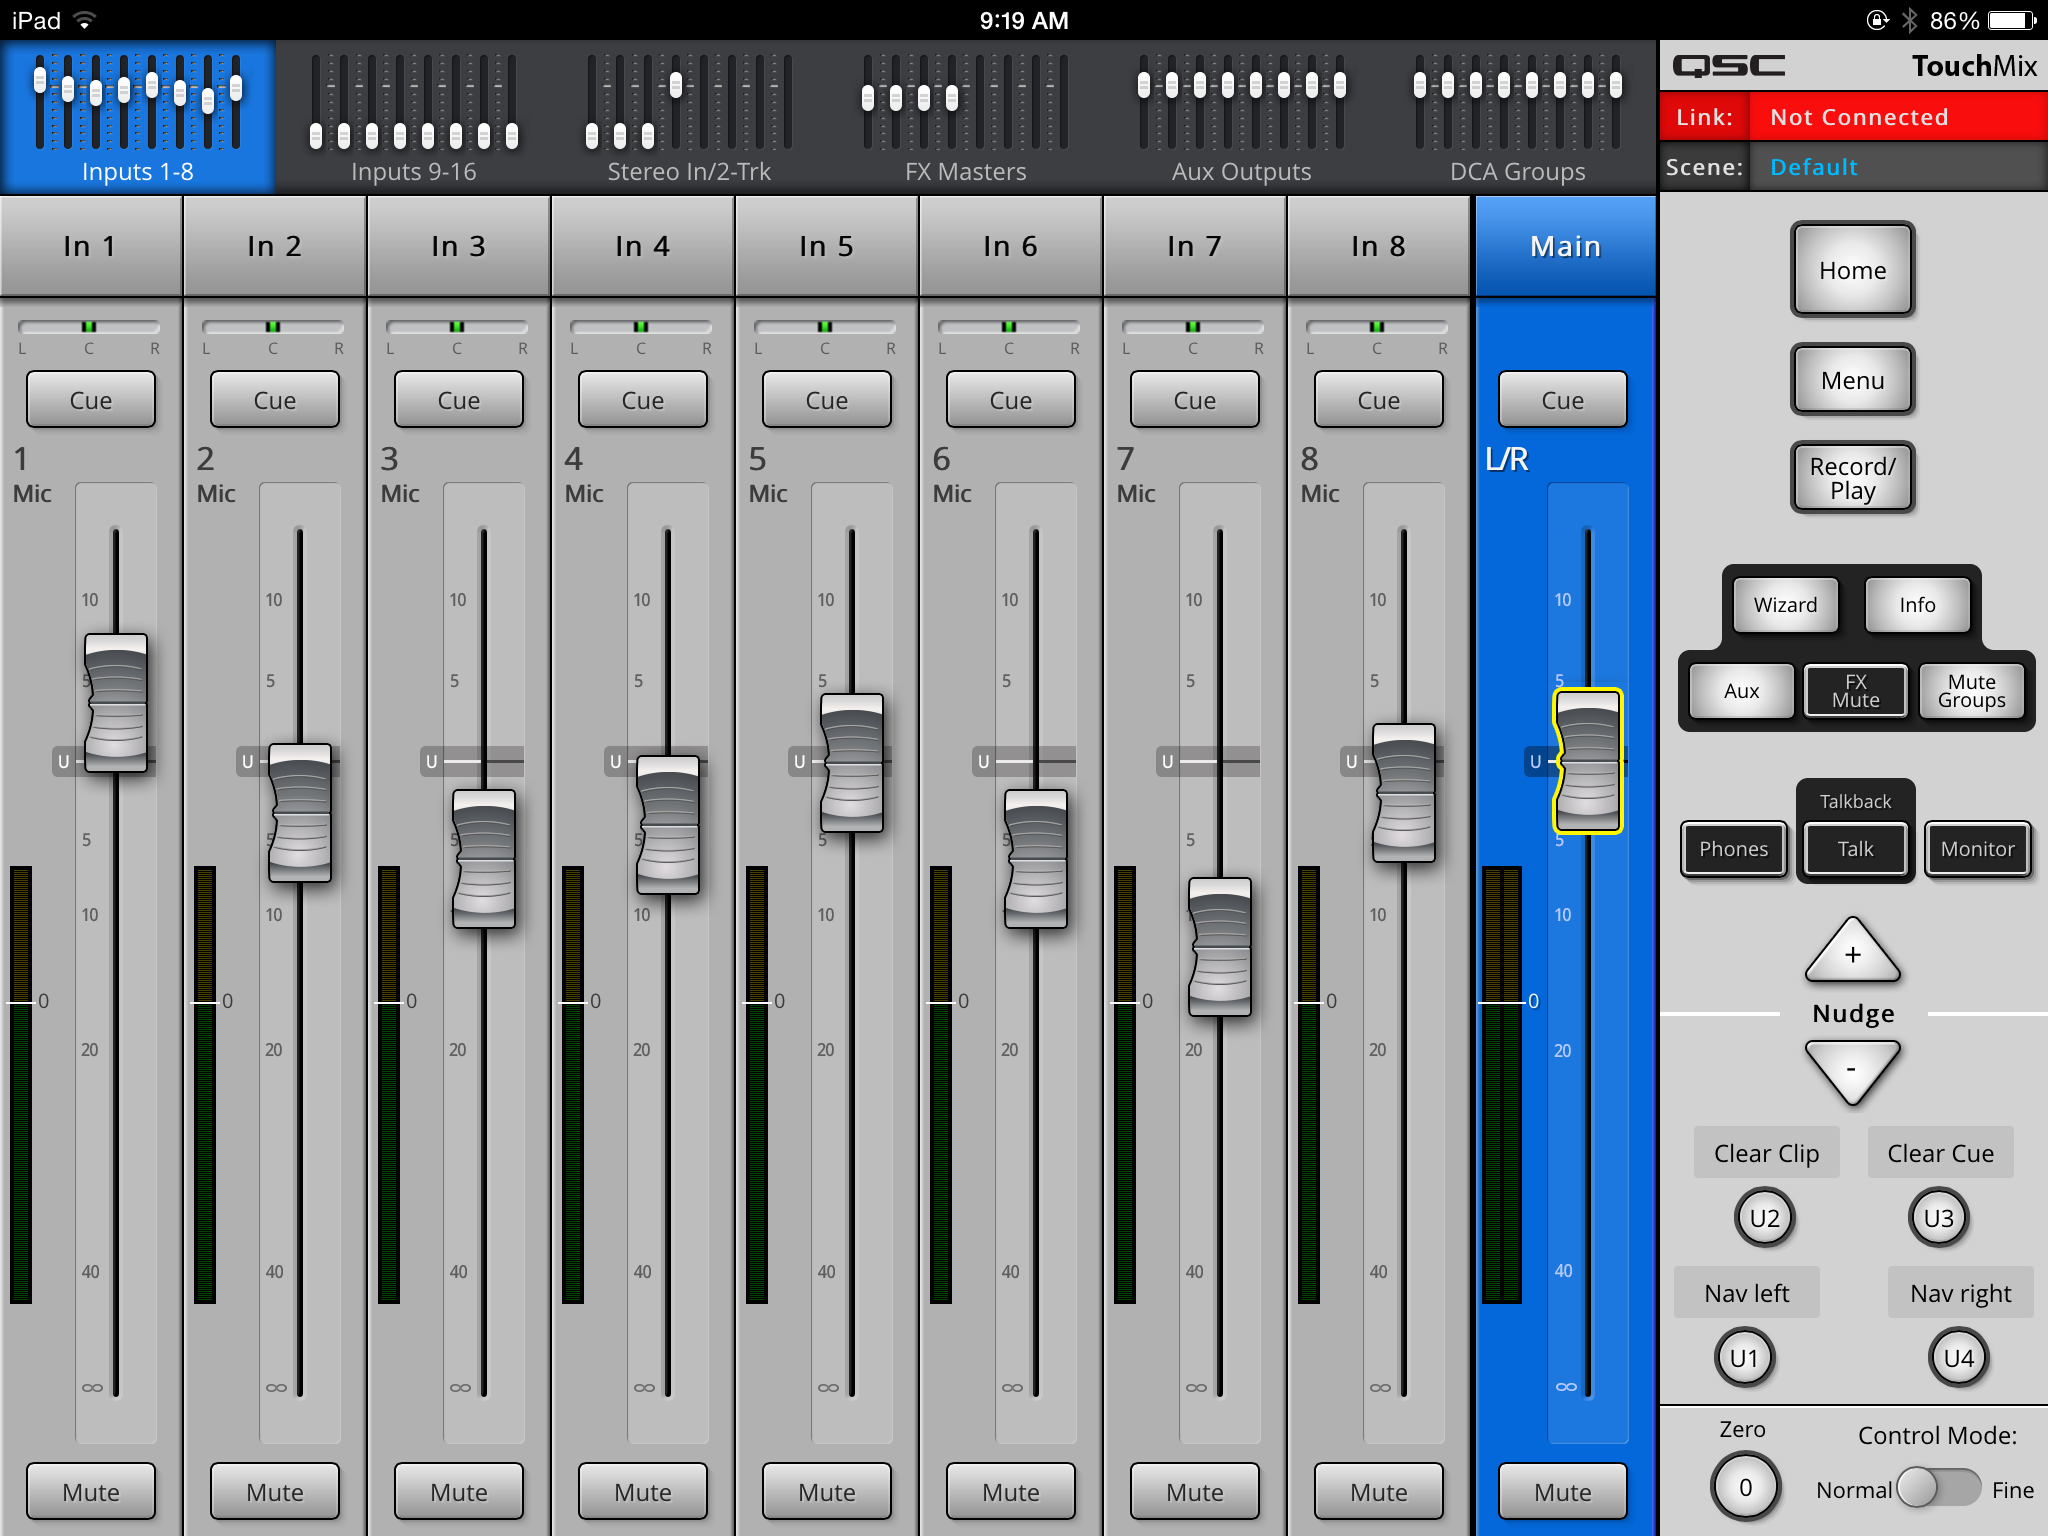Open the Aux Outputs bank
The height and width of the screenshot is (1536, 2048).
[x=1240, y=115]
